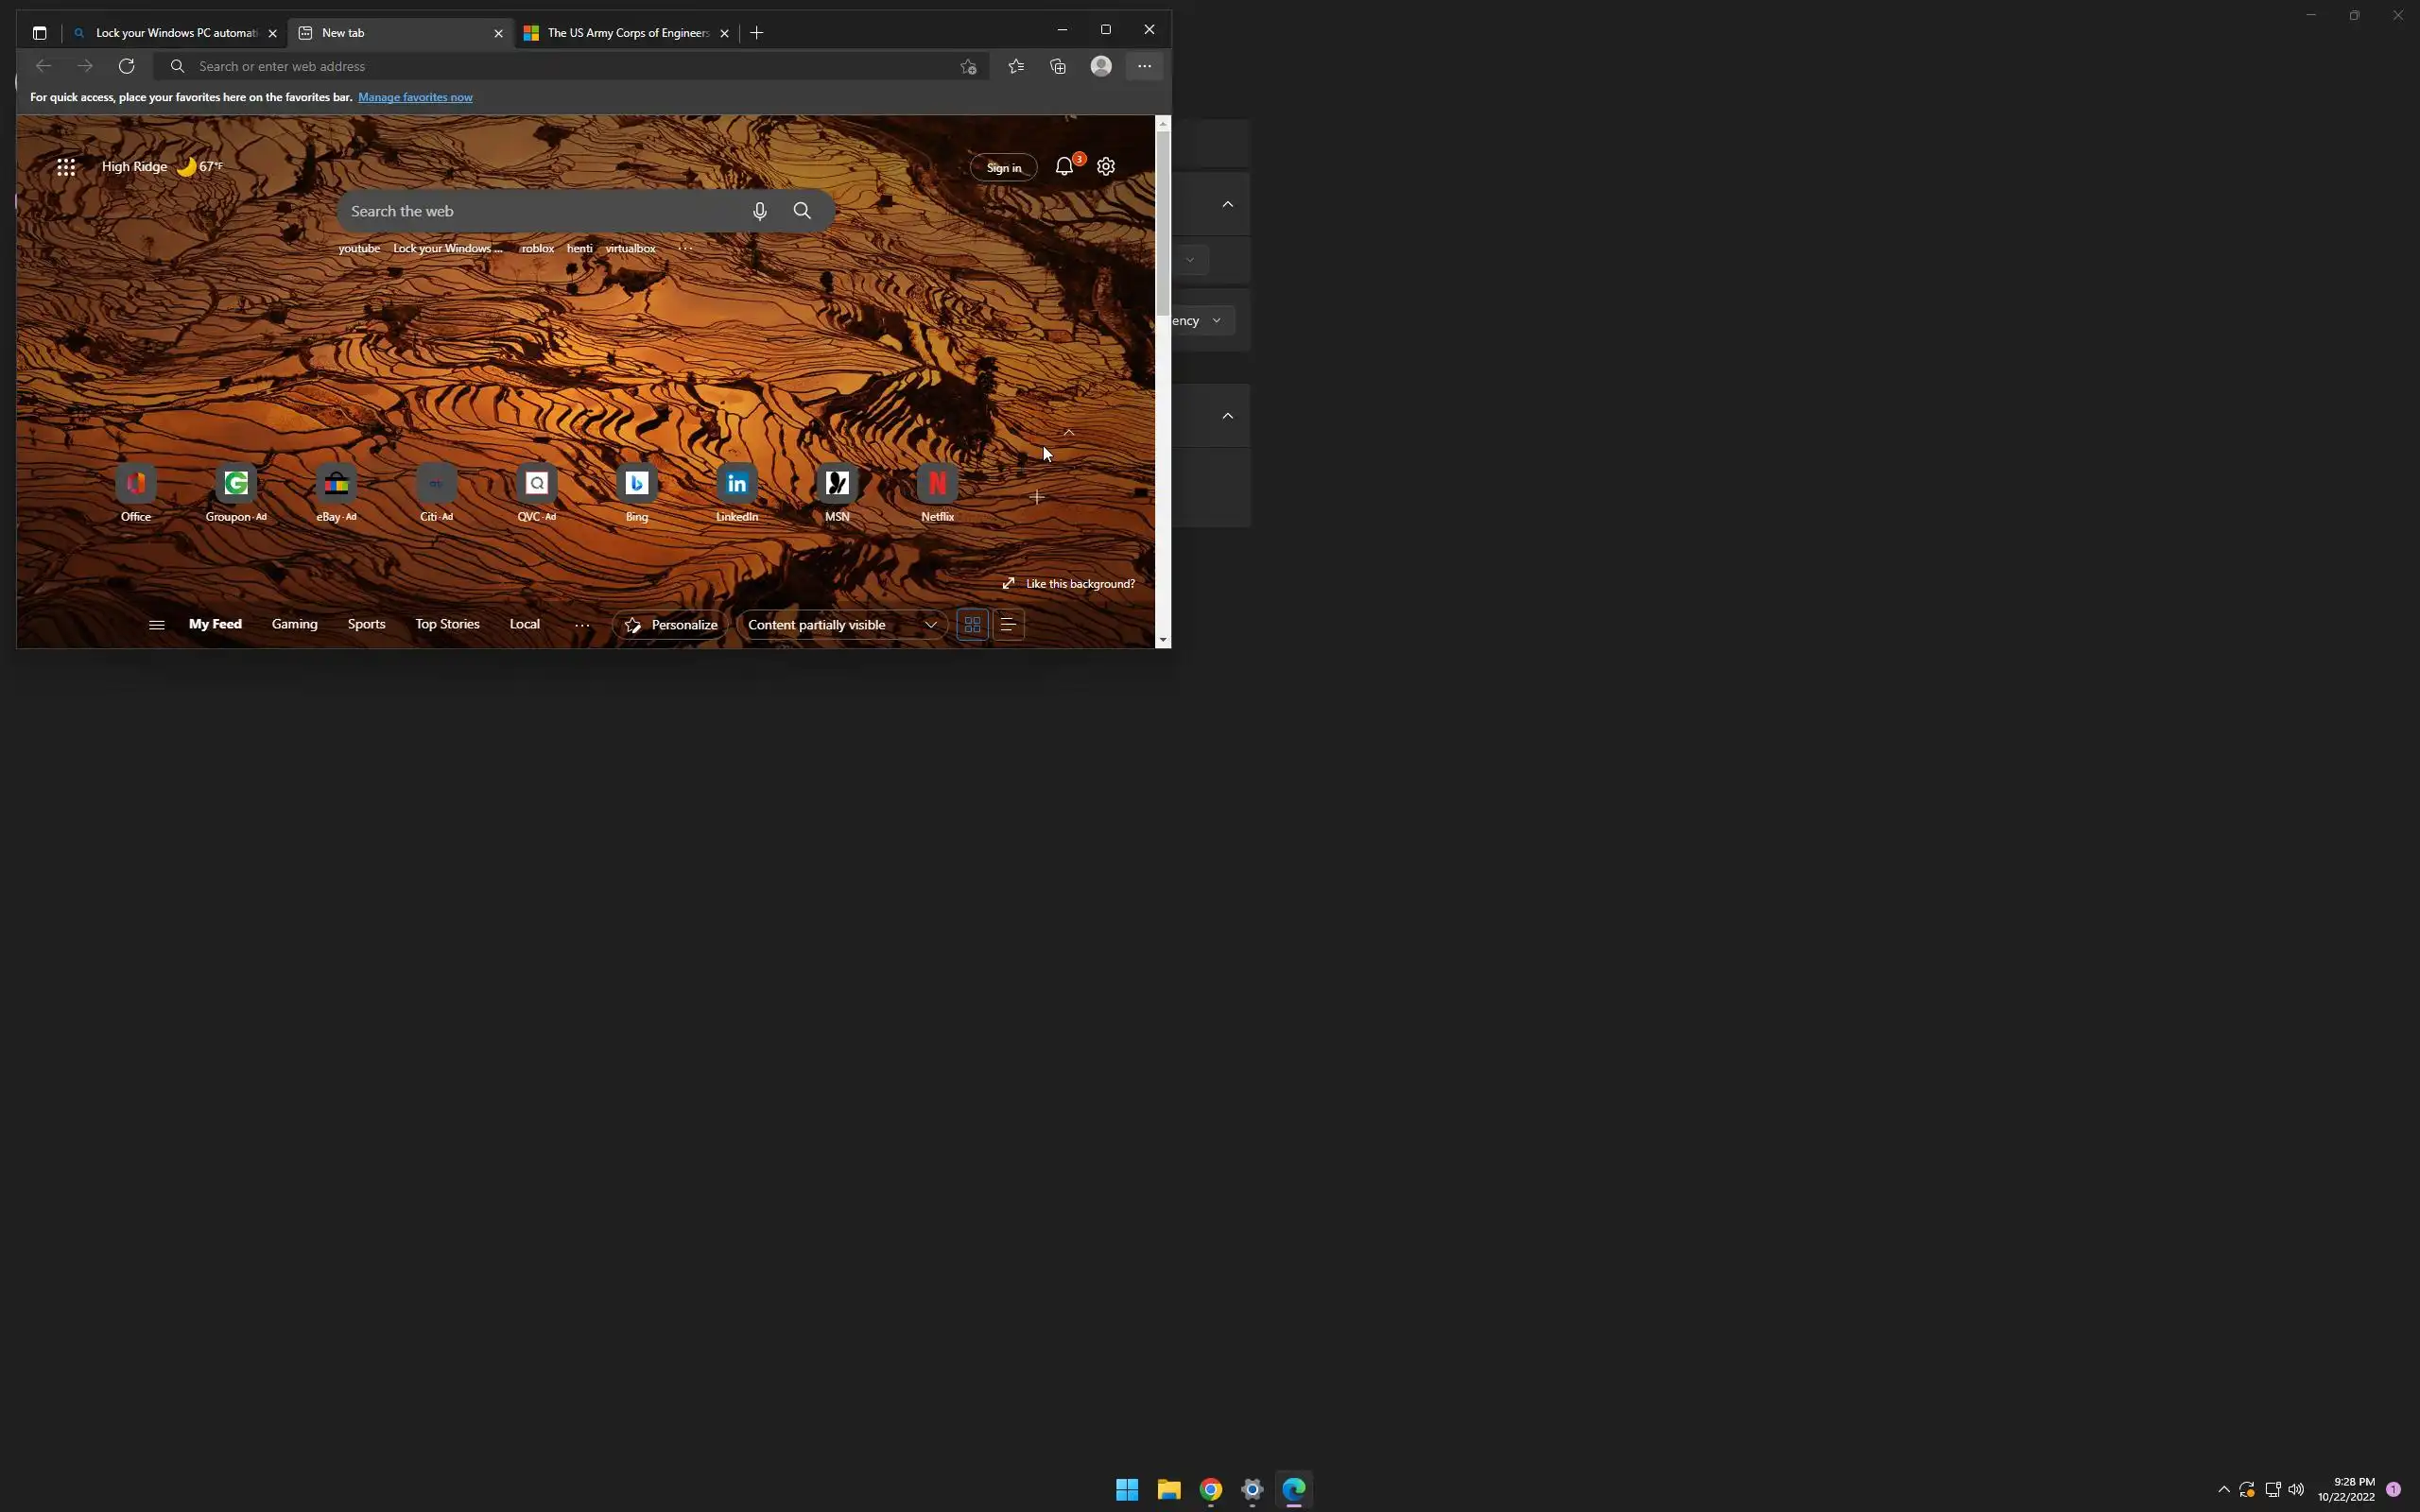The height and width of the screenshot is (1512, 2420).
Task: Collapse the quick links row
Action: [x=1069, y=433]
